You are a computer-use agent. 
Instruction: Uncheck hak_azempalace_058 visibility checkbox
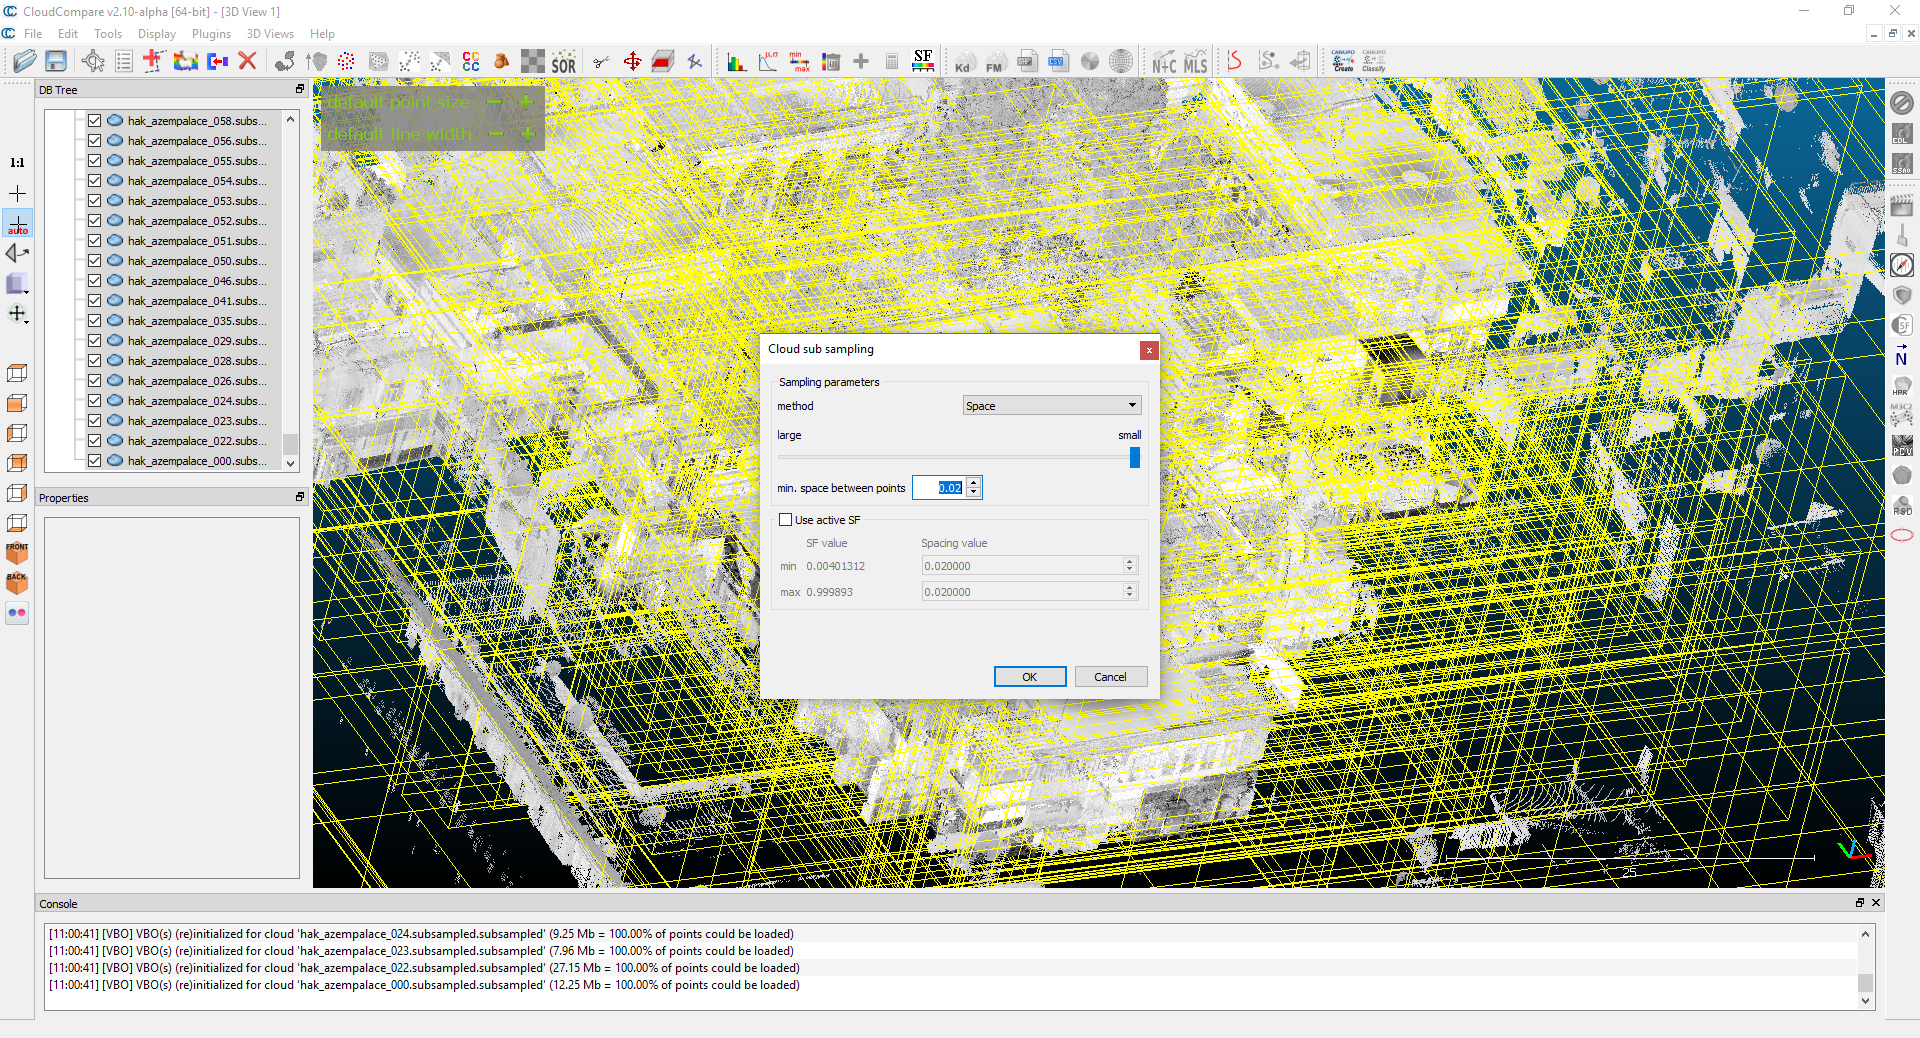click(x=94, y=121)
